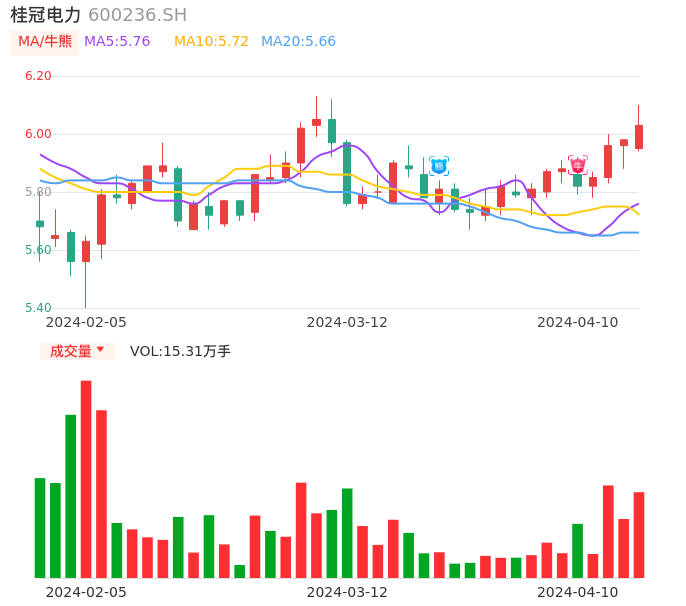Toggle the MA5:5.76 legend label
The width and height of the screenshot is (686, 606).
coord(117,42)
